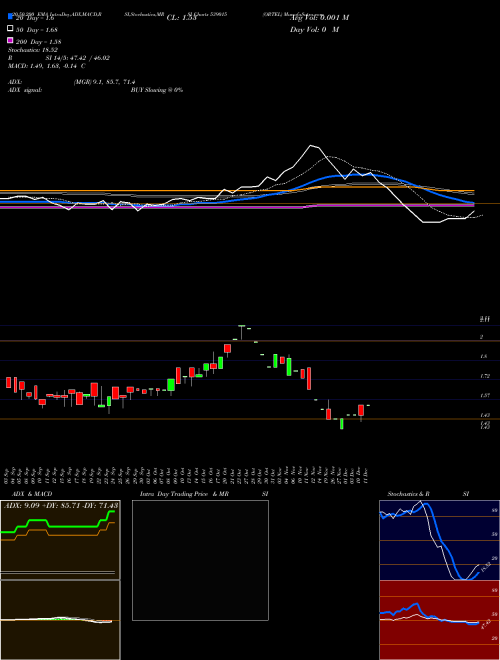This screenshot has height=660, width=500.
Task: Click the 'SI 14/5: 47.42 / 46.02' value
Action: click(77, 58)
